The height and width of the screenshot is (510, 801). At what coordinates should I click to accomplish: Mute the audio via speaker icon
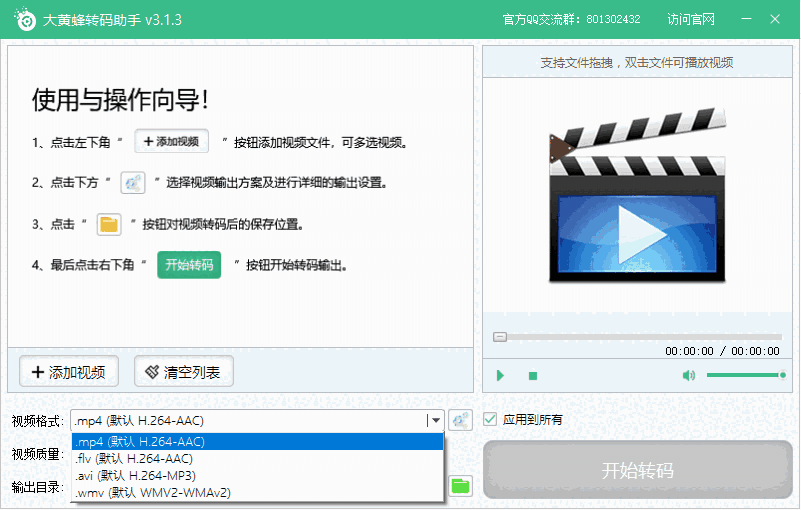688,376
